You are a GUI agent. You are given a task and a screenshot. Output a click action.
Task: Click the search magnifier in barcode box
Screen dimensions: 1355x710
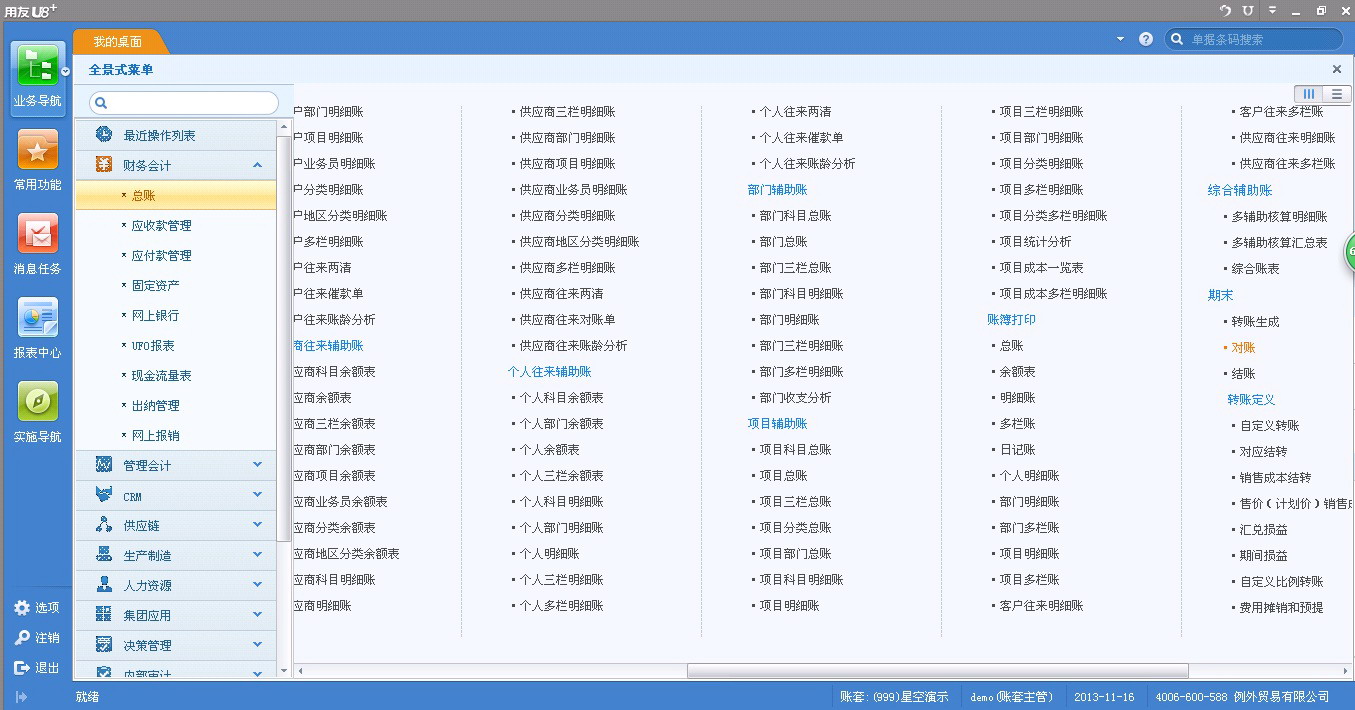pos(1177,39)
